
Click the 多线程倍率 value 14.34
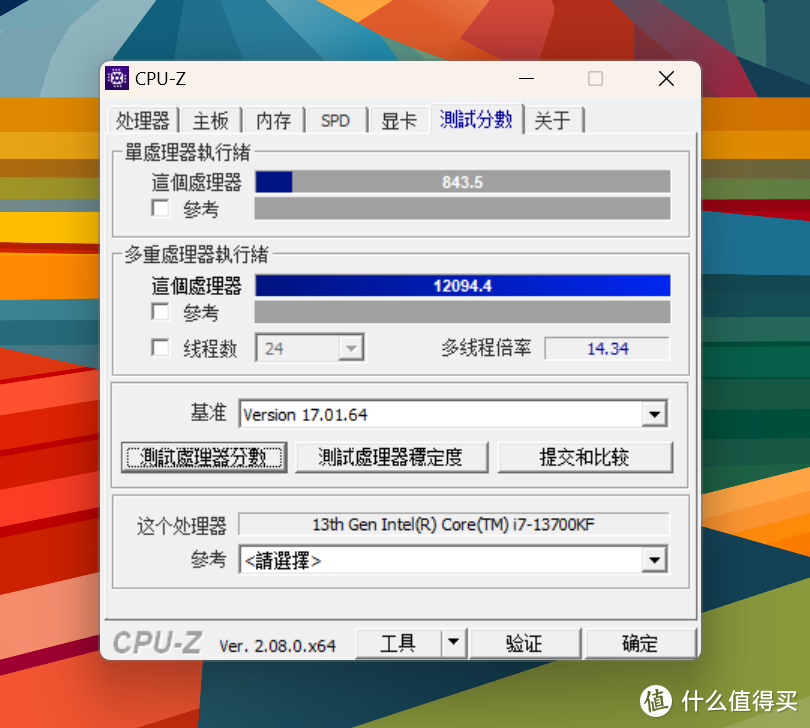coord(608,348)
